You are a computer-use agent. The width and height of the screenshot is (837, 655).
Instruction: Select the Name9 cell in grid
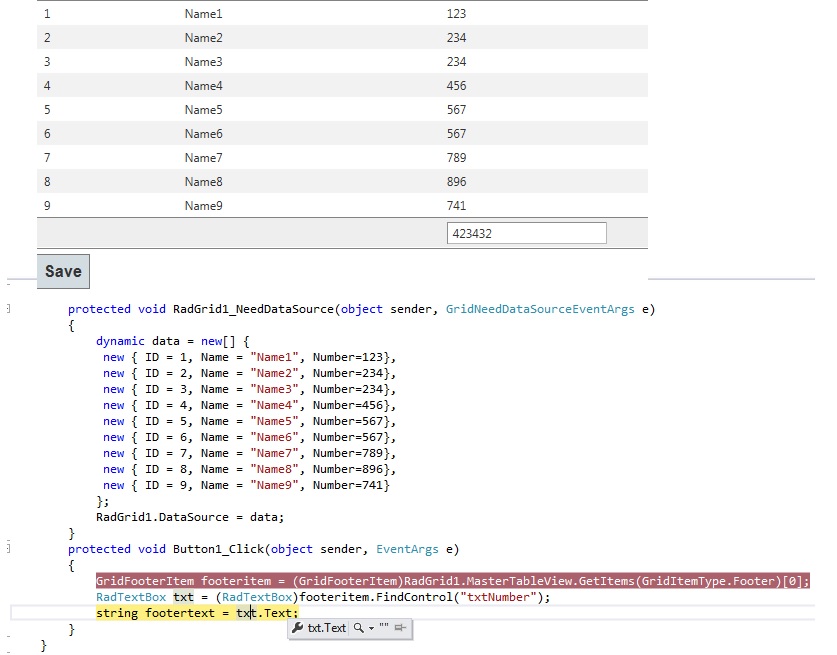(203, 206)
